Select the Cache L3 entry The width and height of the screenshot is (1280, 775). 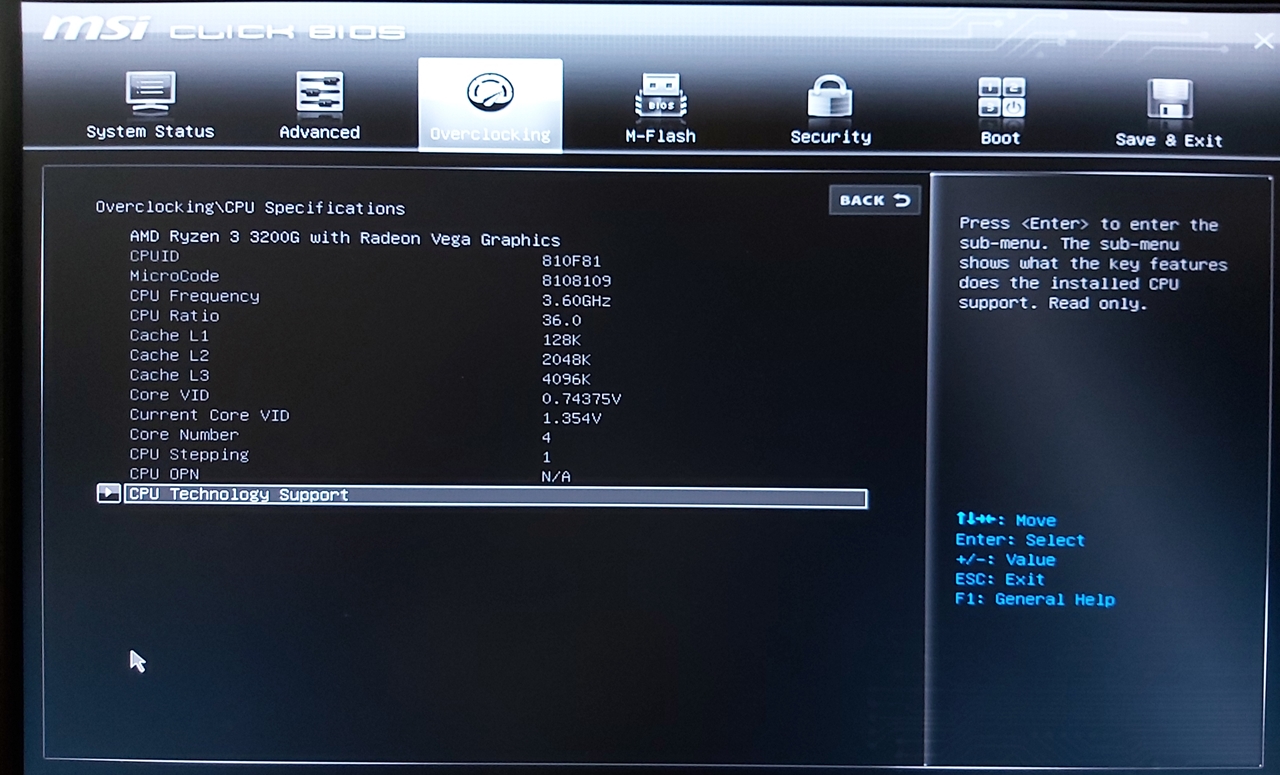[169, 375]
